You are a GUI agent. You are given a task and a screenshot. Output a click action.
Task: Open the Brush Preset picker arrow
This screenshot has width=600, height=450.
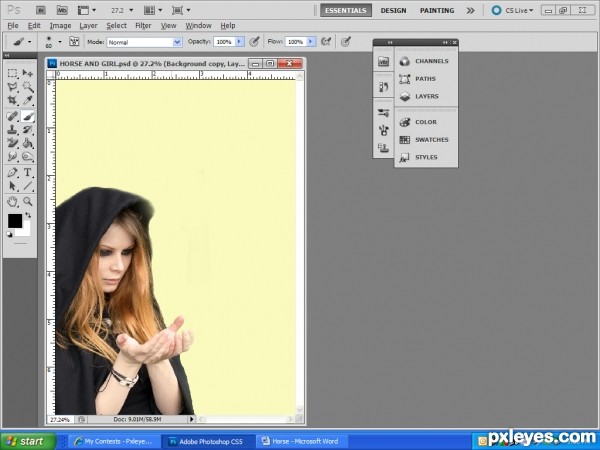[x=60, y=41]
